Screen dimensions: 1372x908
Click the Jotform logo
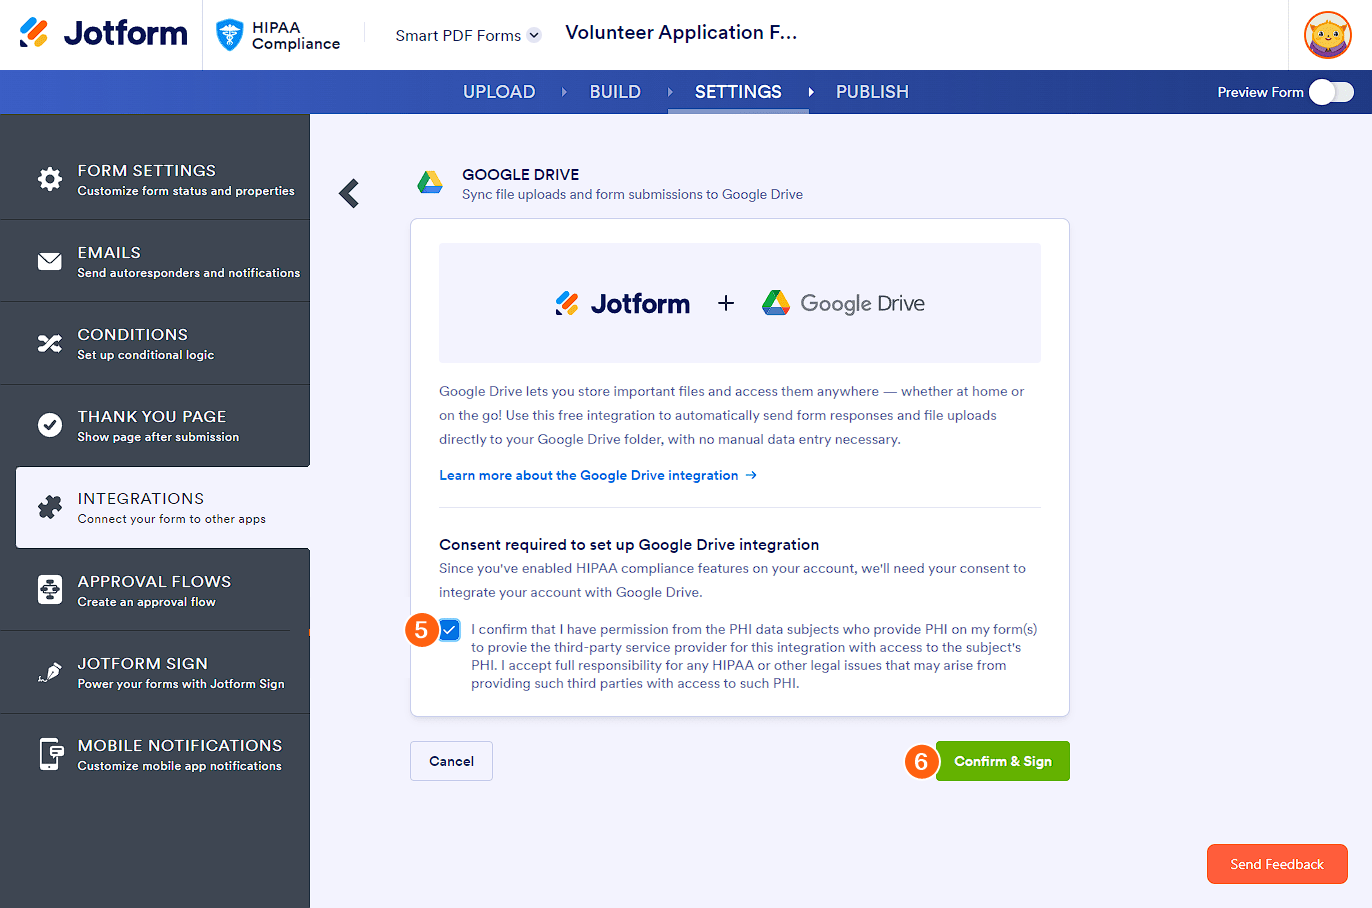(100, 33)
